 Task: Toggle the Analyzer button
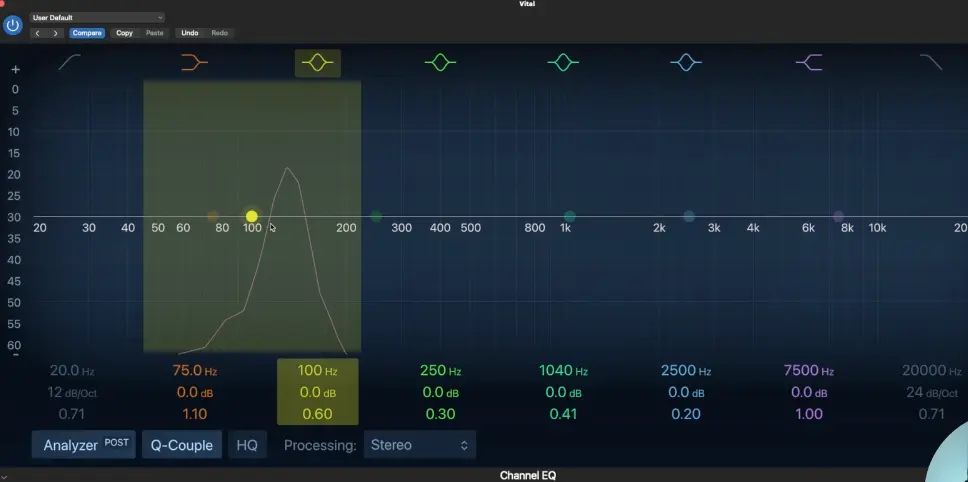click(x=83, y=445)
